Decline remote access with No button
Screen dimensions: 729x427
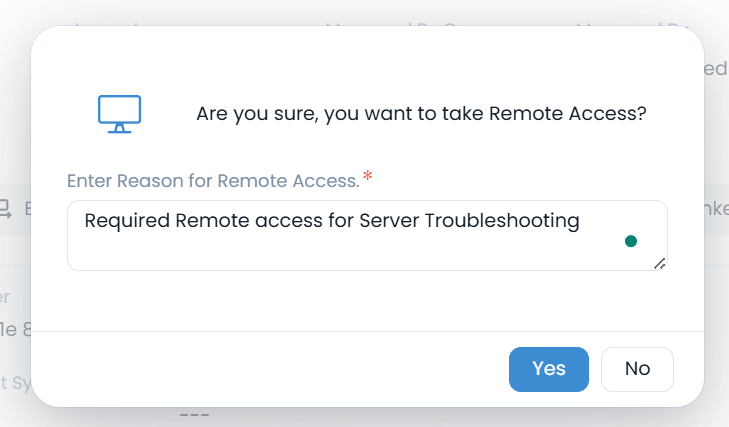tap(637, 369)
